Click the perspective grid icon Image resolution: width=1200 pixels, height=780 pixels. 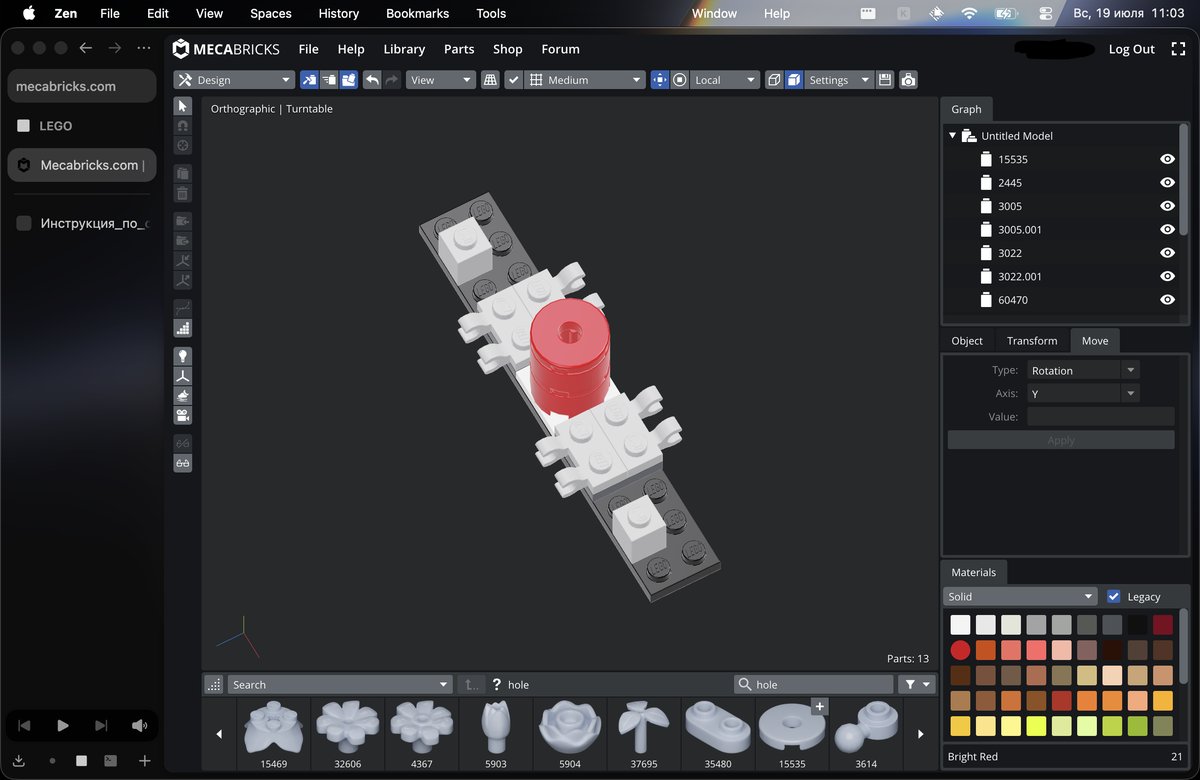click(x=490, y=80)
